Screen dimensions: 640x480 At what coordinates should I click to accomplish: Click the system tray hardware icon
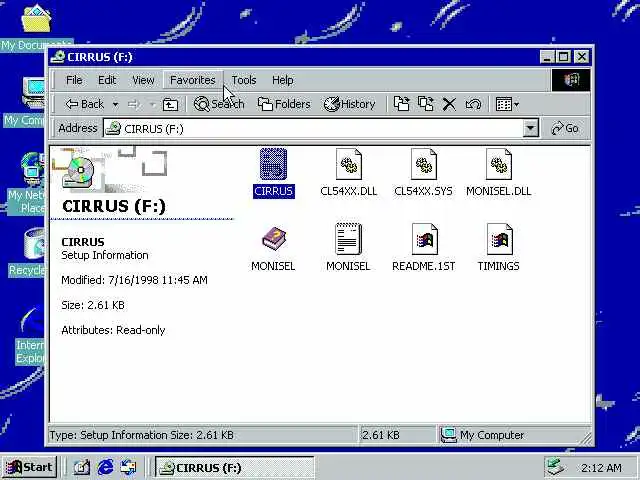pos(555,467)
